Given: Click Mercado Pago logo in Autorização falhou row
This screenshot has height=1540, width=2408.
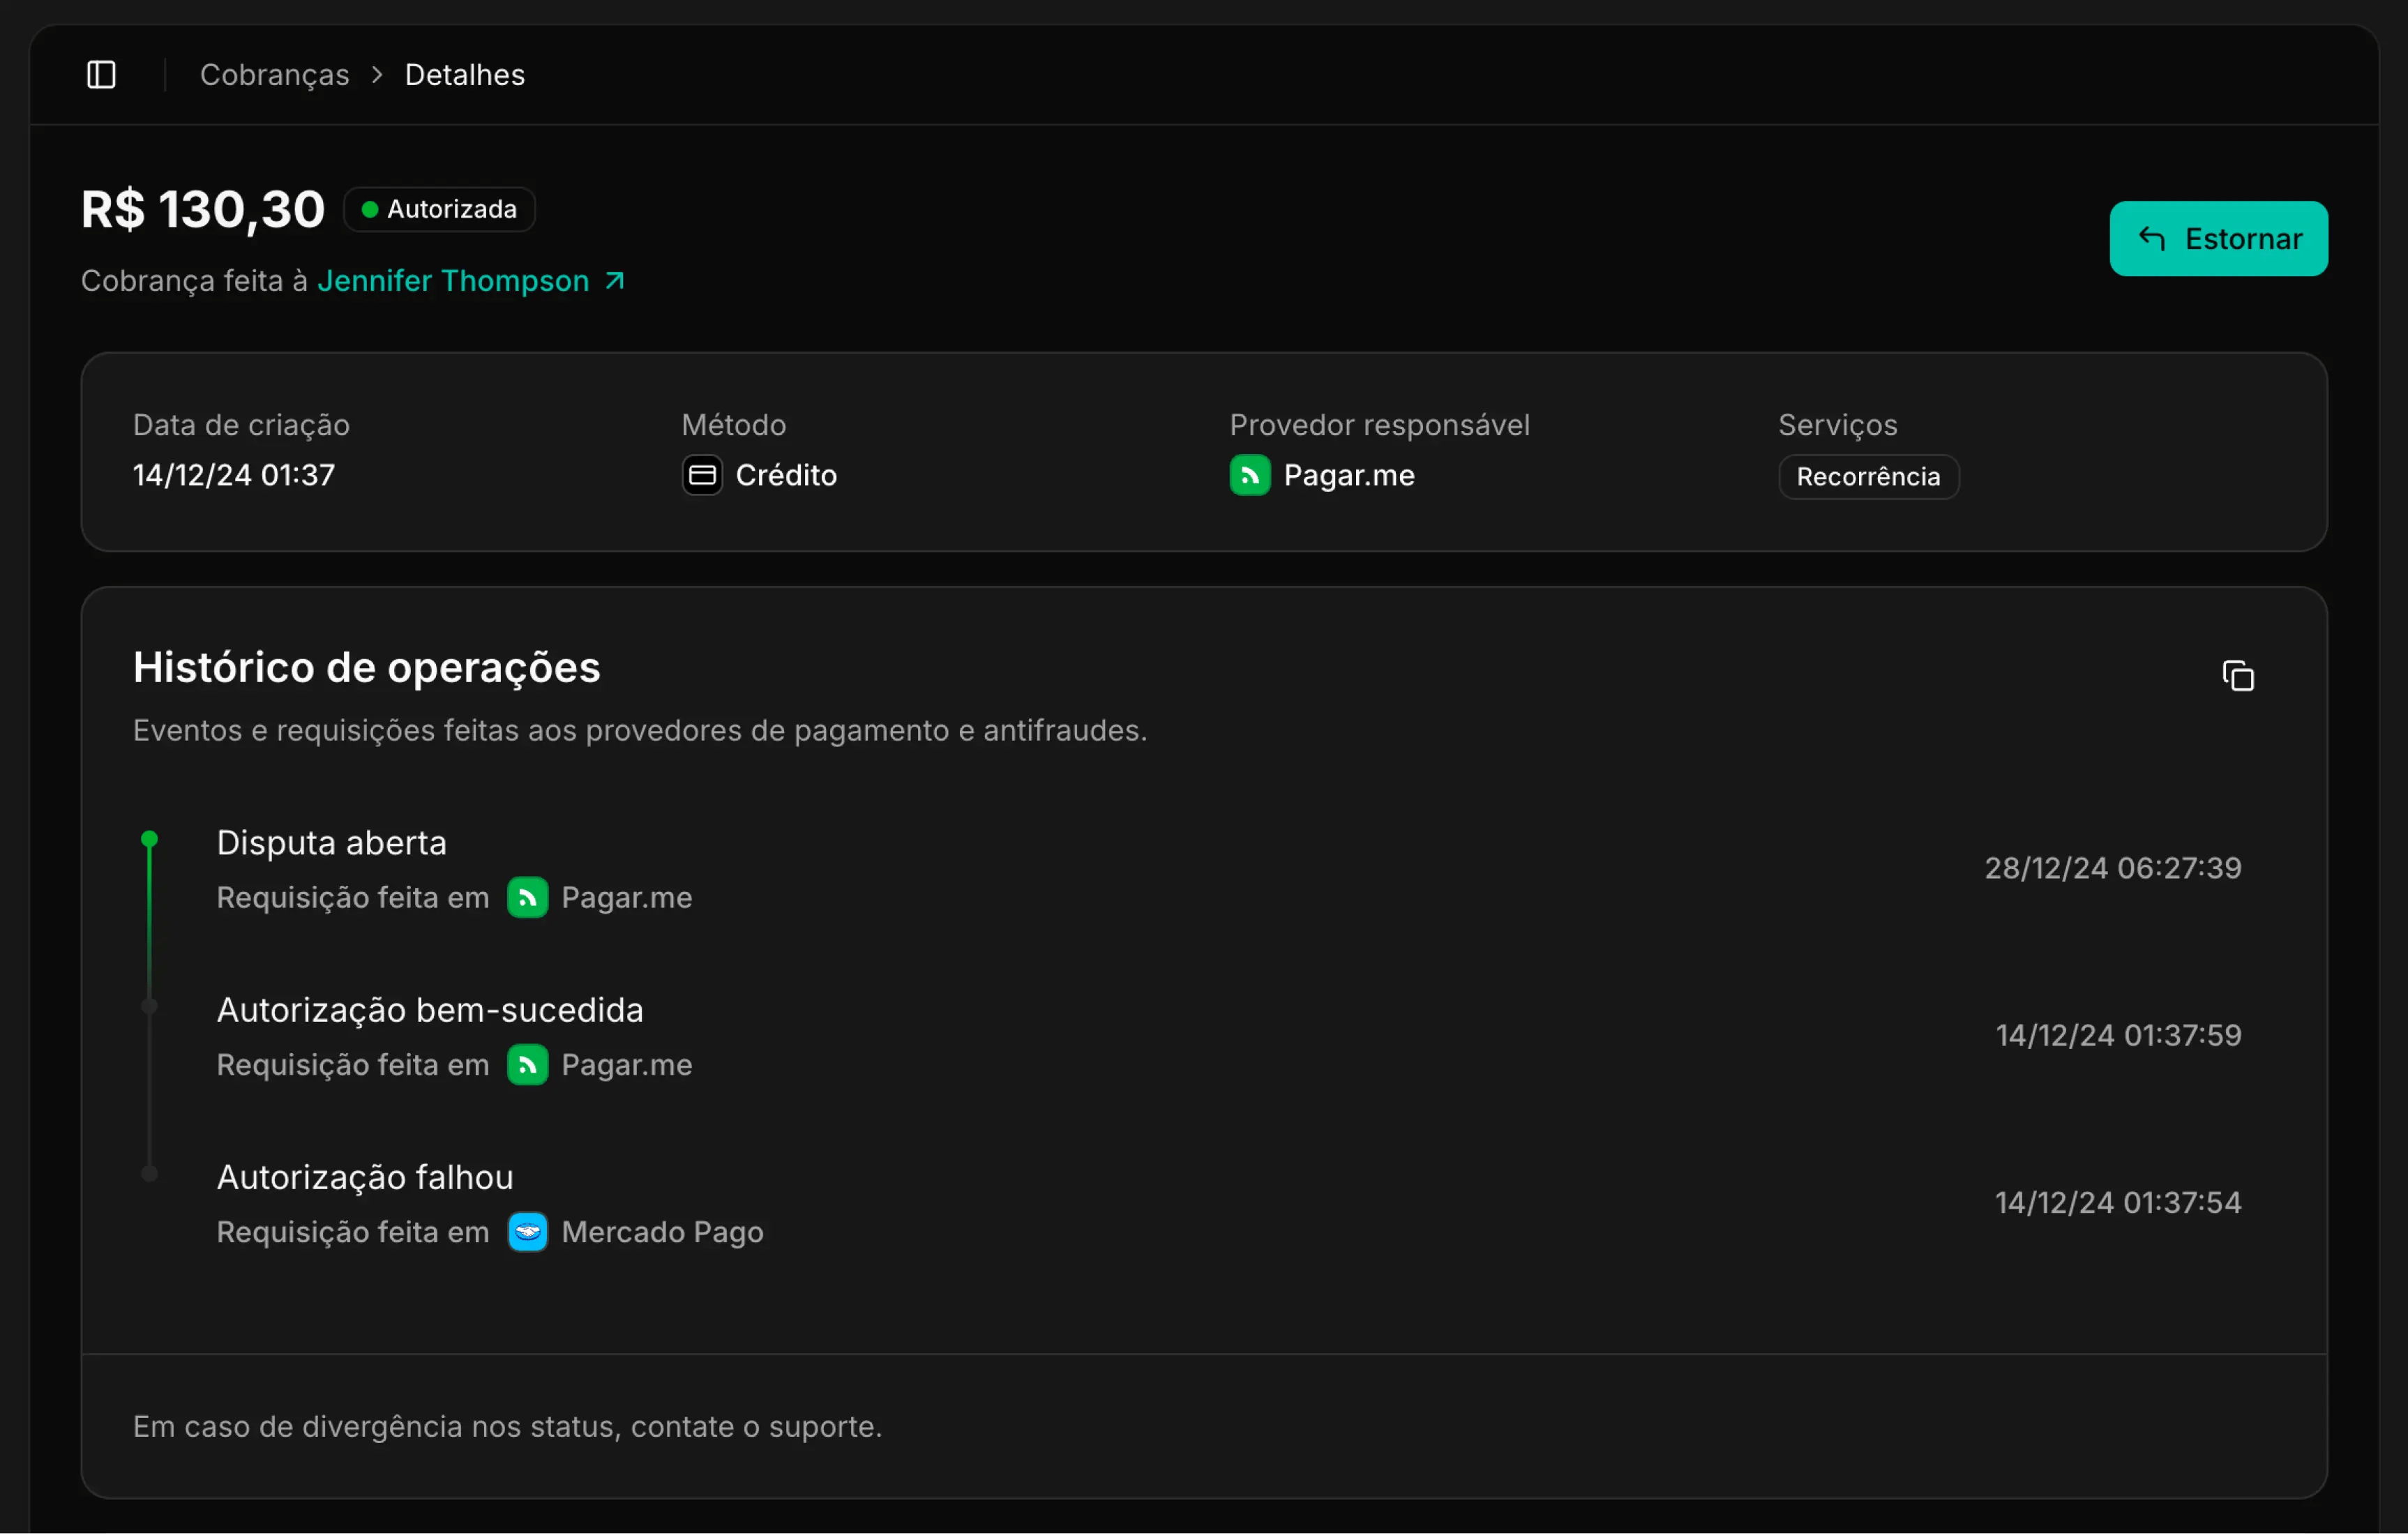Looking at the screenshot, I should click(527, 1232).
